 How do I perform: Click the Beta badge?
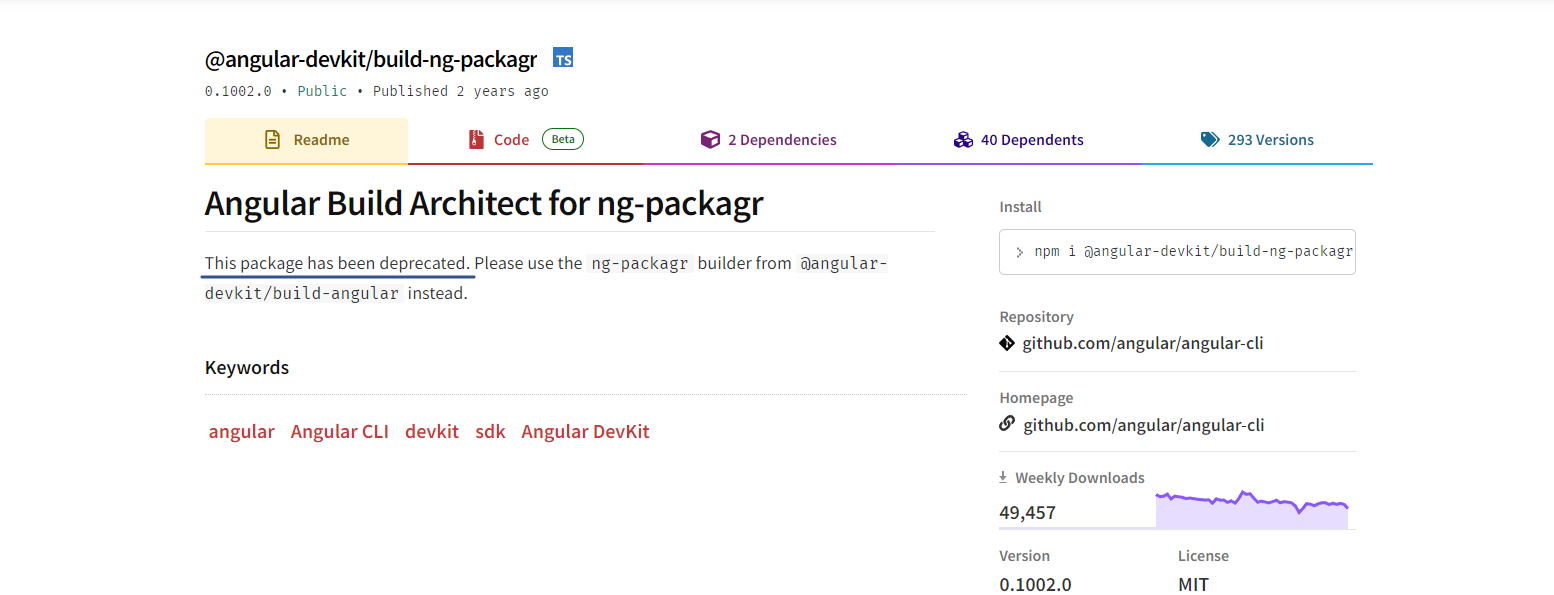click(x=563, y=139)
